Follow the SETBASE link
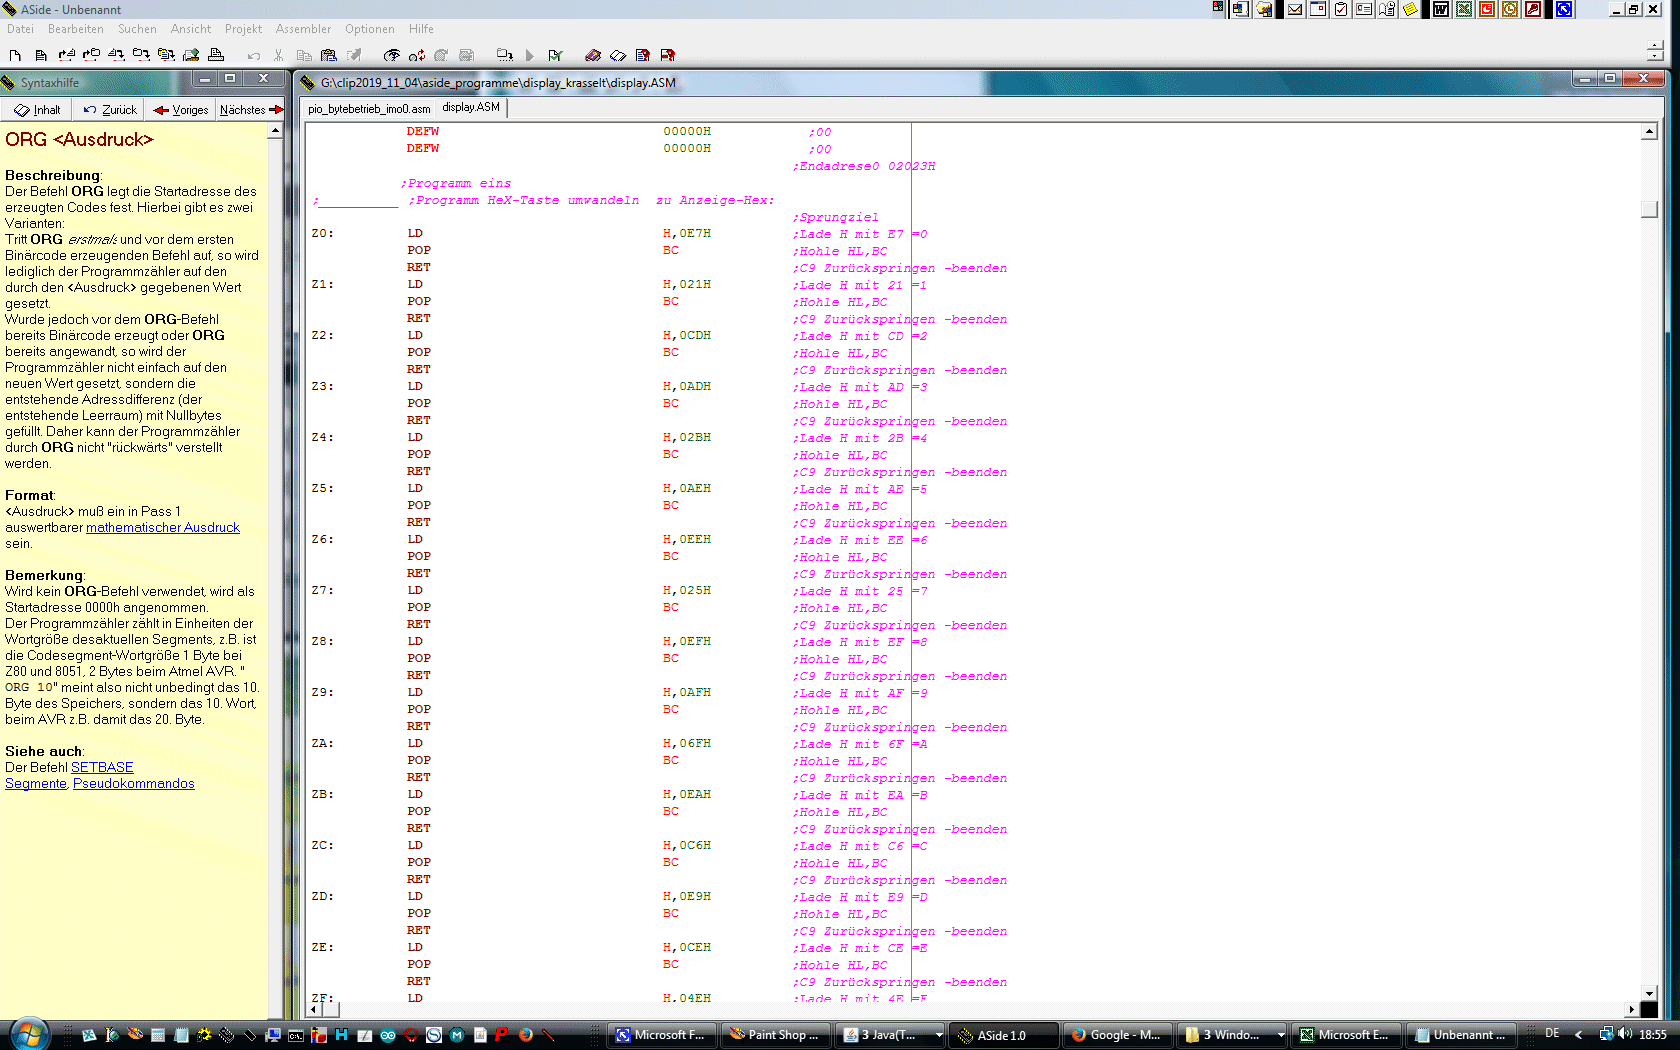Image resolution: width=1680 pixels, height=1050 pixels. [x=102, y=767]
